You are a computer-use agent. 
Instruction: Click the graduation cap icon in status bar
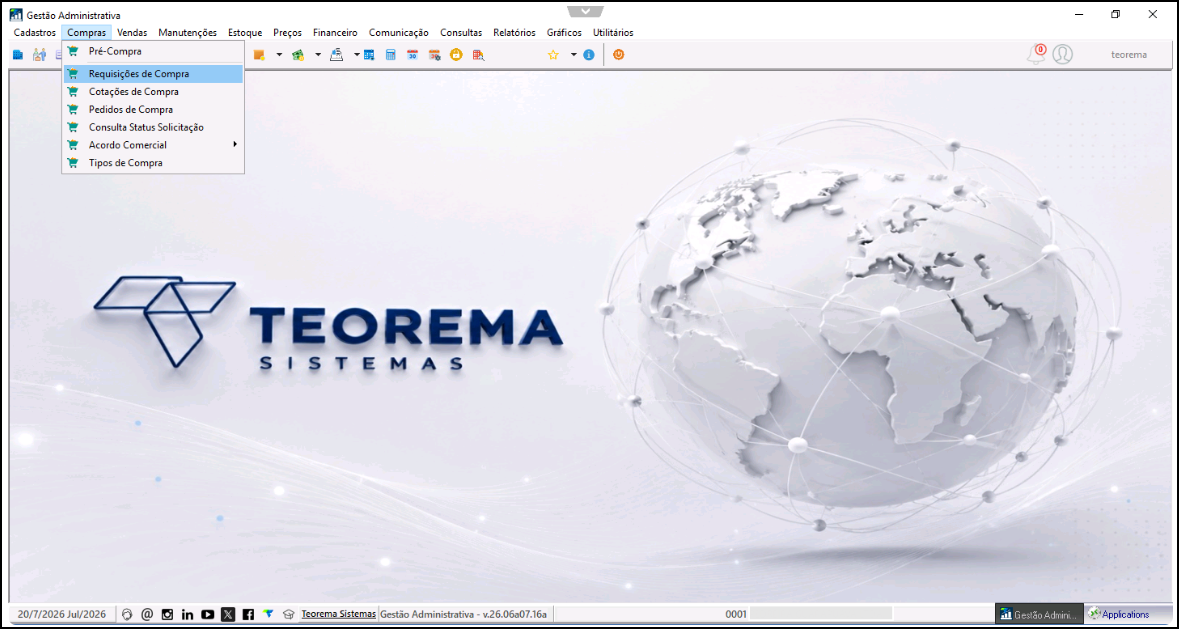coord(289,614)
